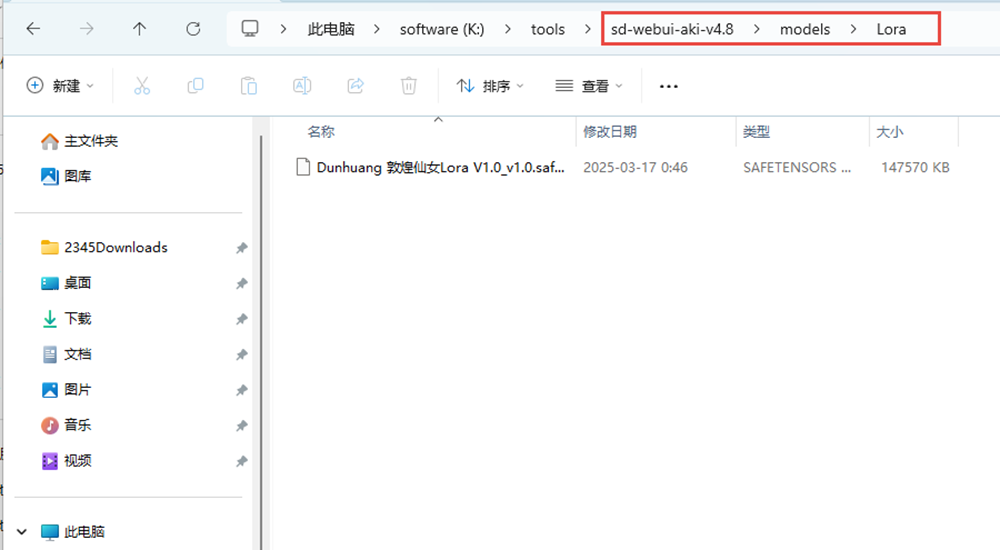Navigate to models breadcrumb

[x=805, y=29]
